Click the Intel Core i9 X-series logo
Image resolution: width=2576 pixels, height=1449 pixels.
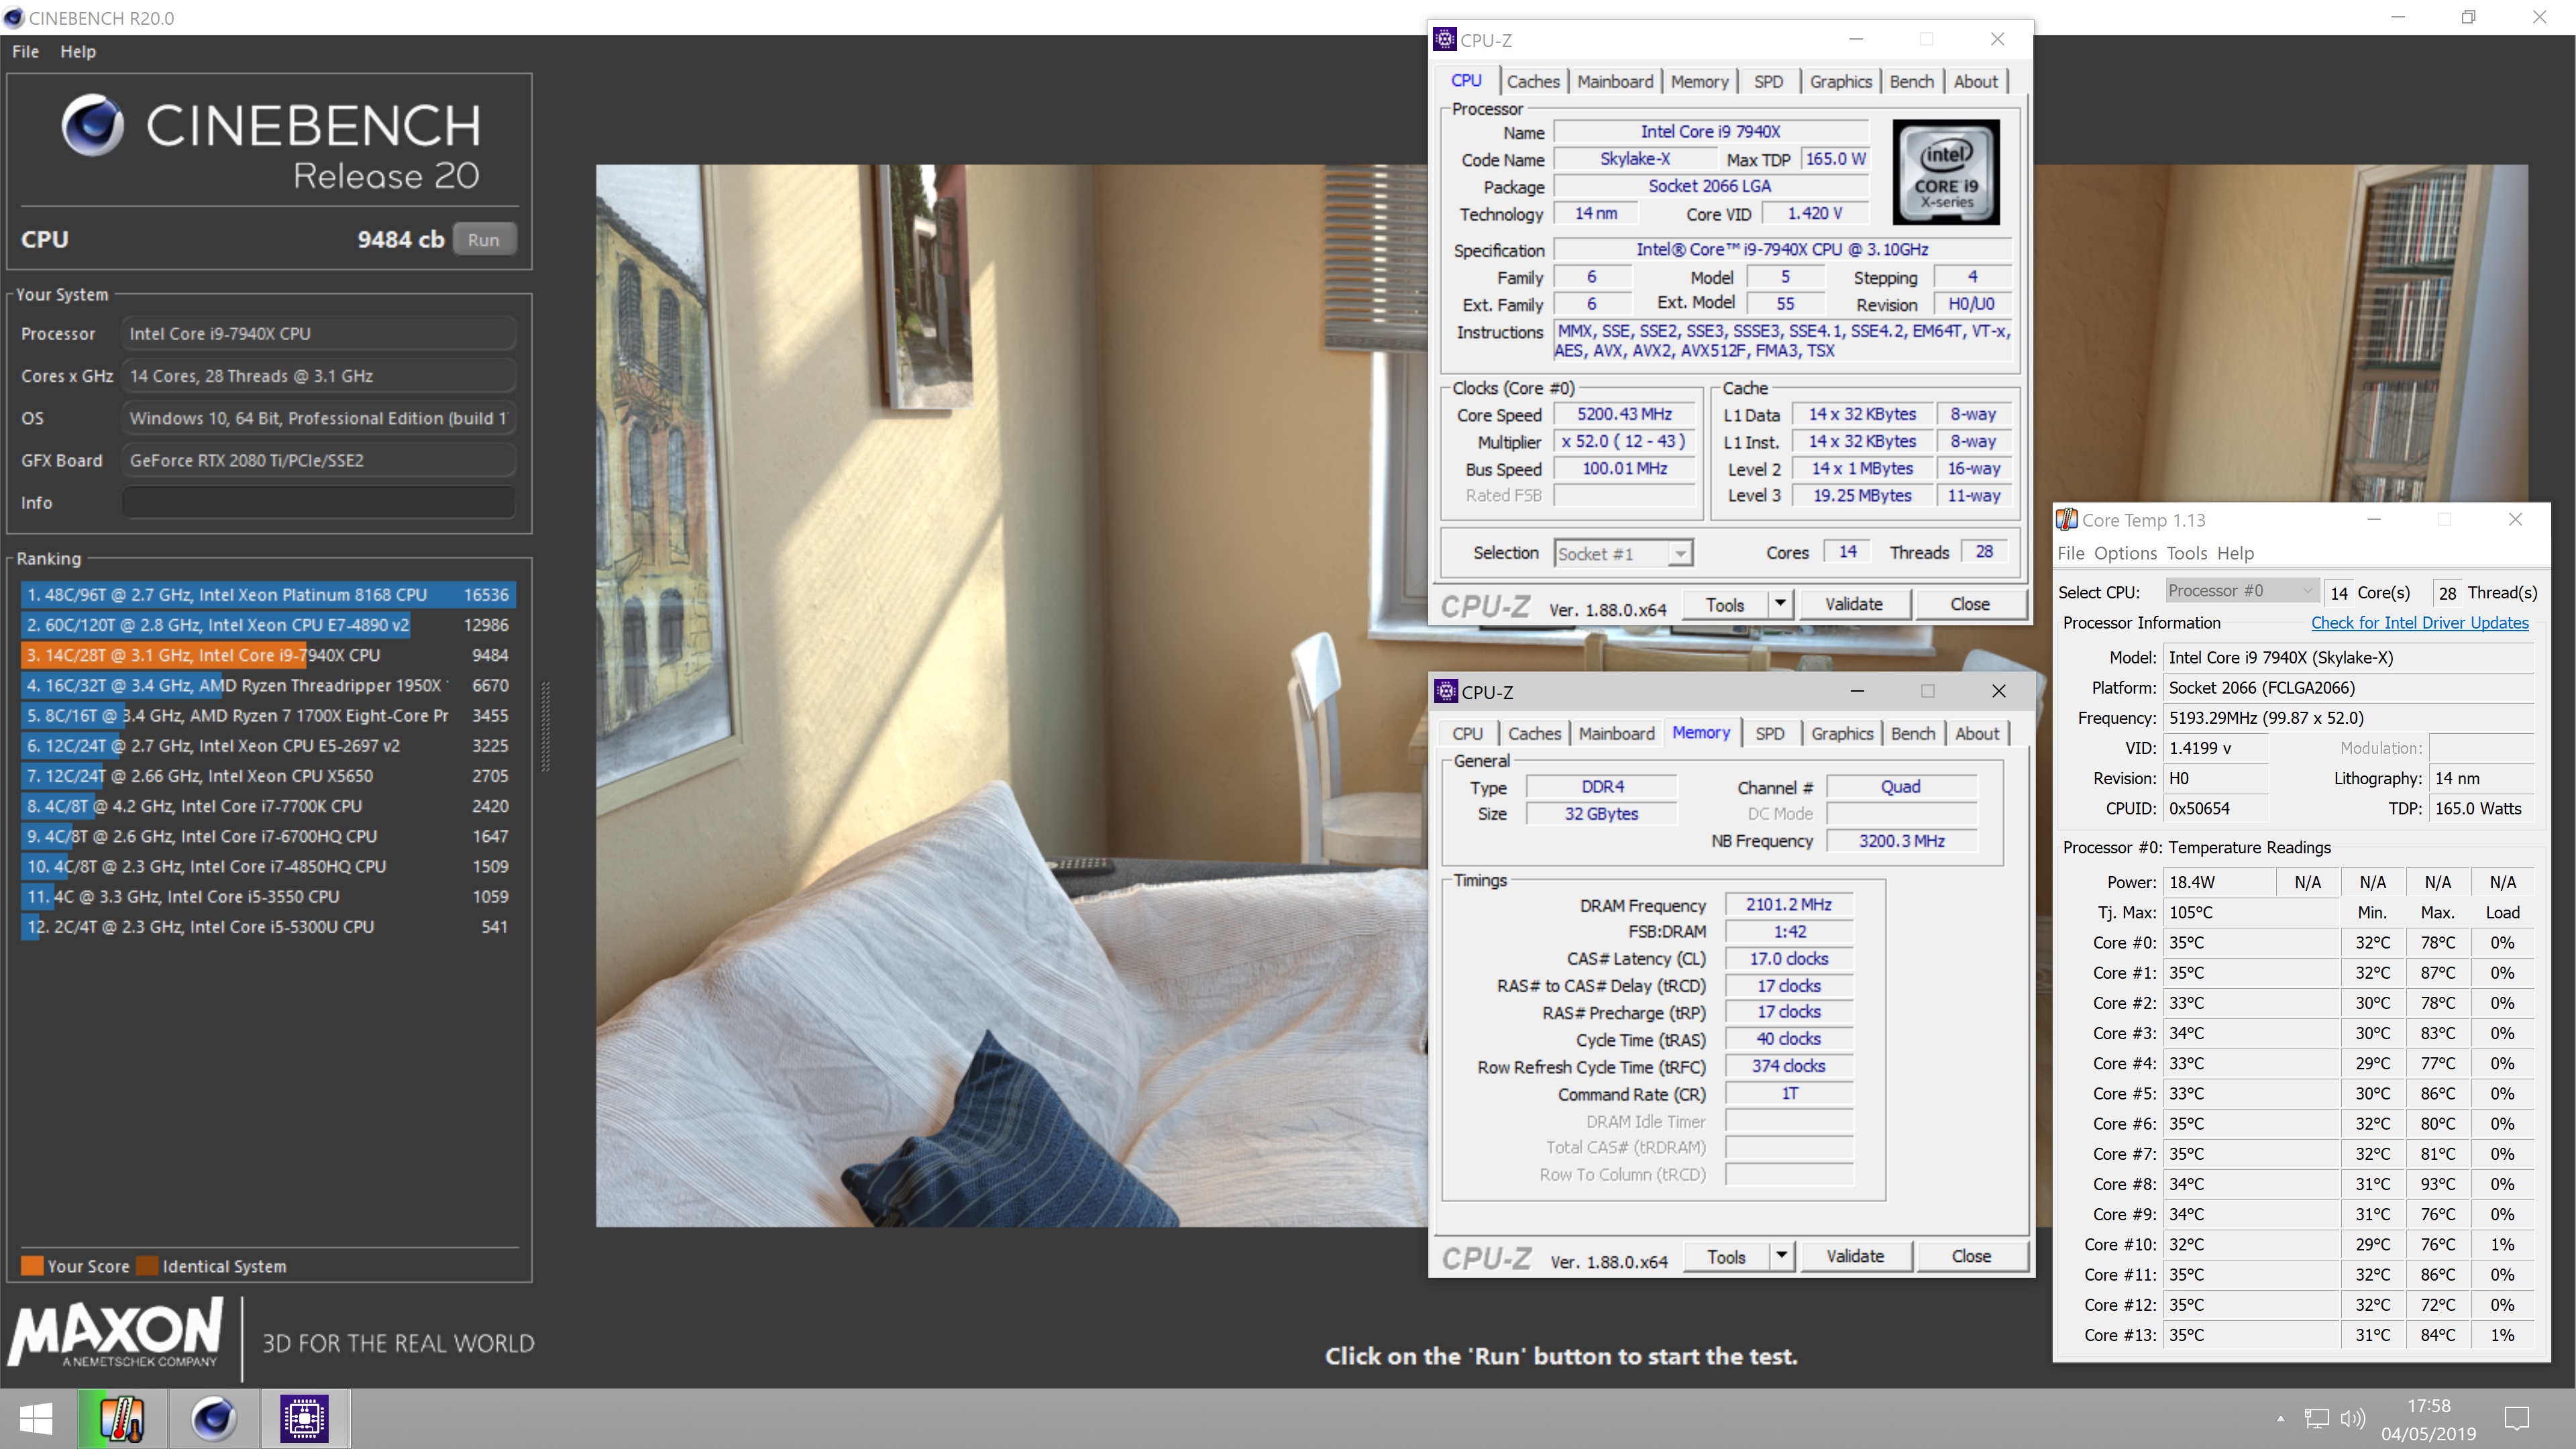tap(1946, 172)
